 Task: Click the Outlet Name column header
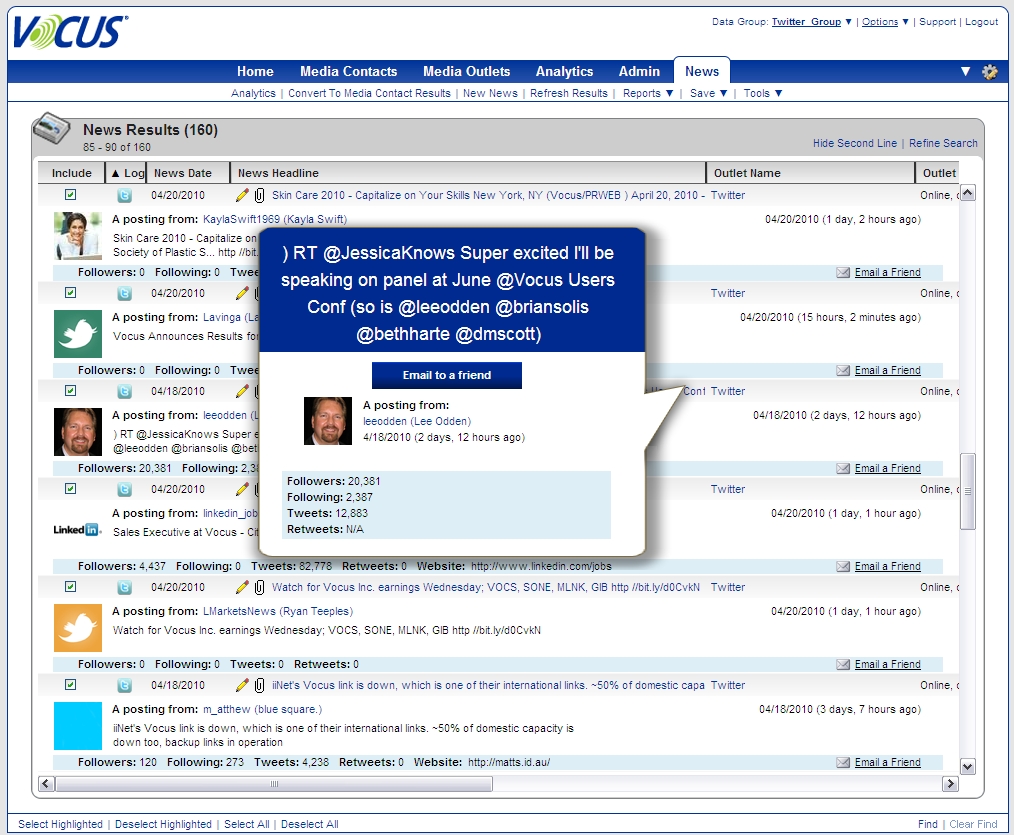coord(811,173)
